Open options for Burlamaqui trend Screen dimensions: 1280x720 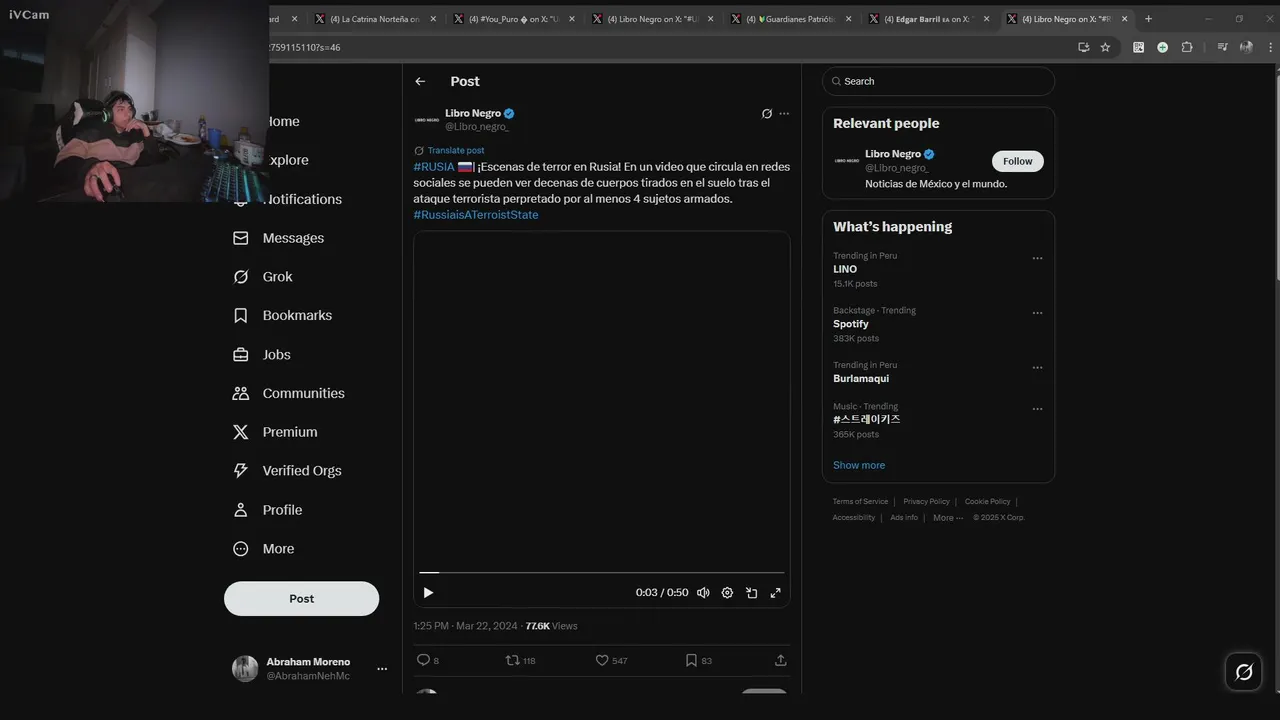[1037, 368]
